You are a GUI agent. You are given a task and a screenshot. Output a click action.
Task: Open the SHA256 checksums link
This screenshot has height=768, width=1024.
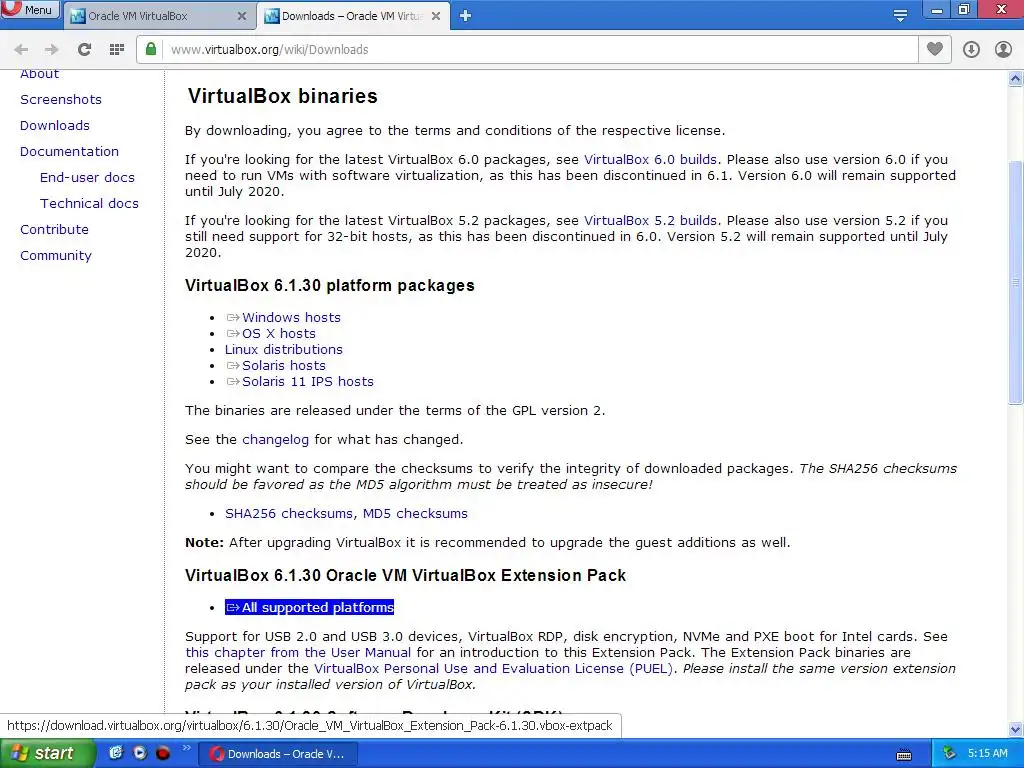(289, 513)
